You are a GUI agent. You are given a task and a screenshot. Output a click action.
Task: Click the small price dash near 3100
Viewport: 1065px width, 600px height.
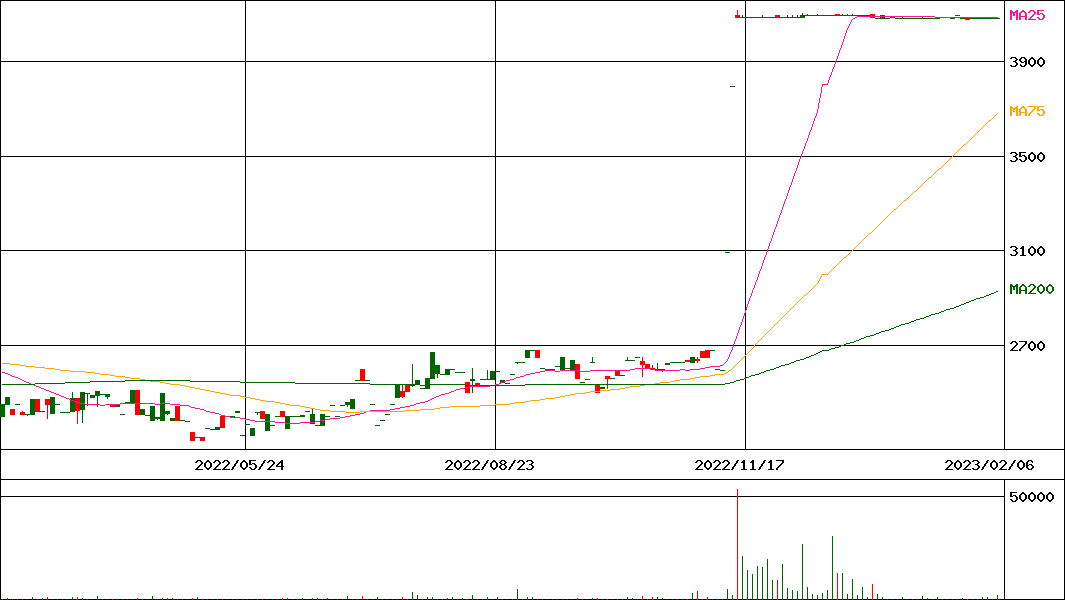pos(727,252)
